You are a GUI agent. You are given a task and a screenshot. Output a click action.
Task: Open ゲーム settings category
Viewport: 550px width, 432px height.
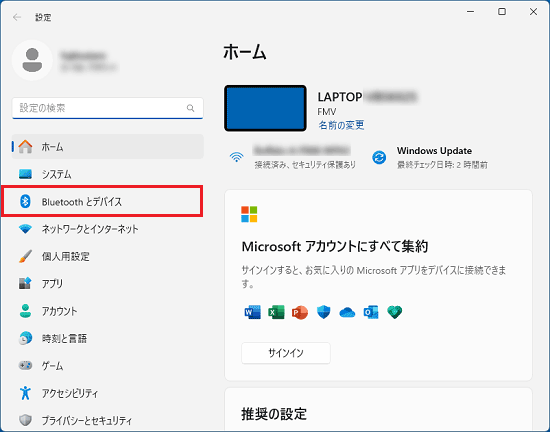pos(108,365)
